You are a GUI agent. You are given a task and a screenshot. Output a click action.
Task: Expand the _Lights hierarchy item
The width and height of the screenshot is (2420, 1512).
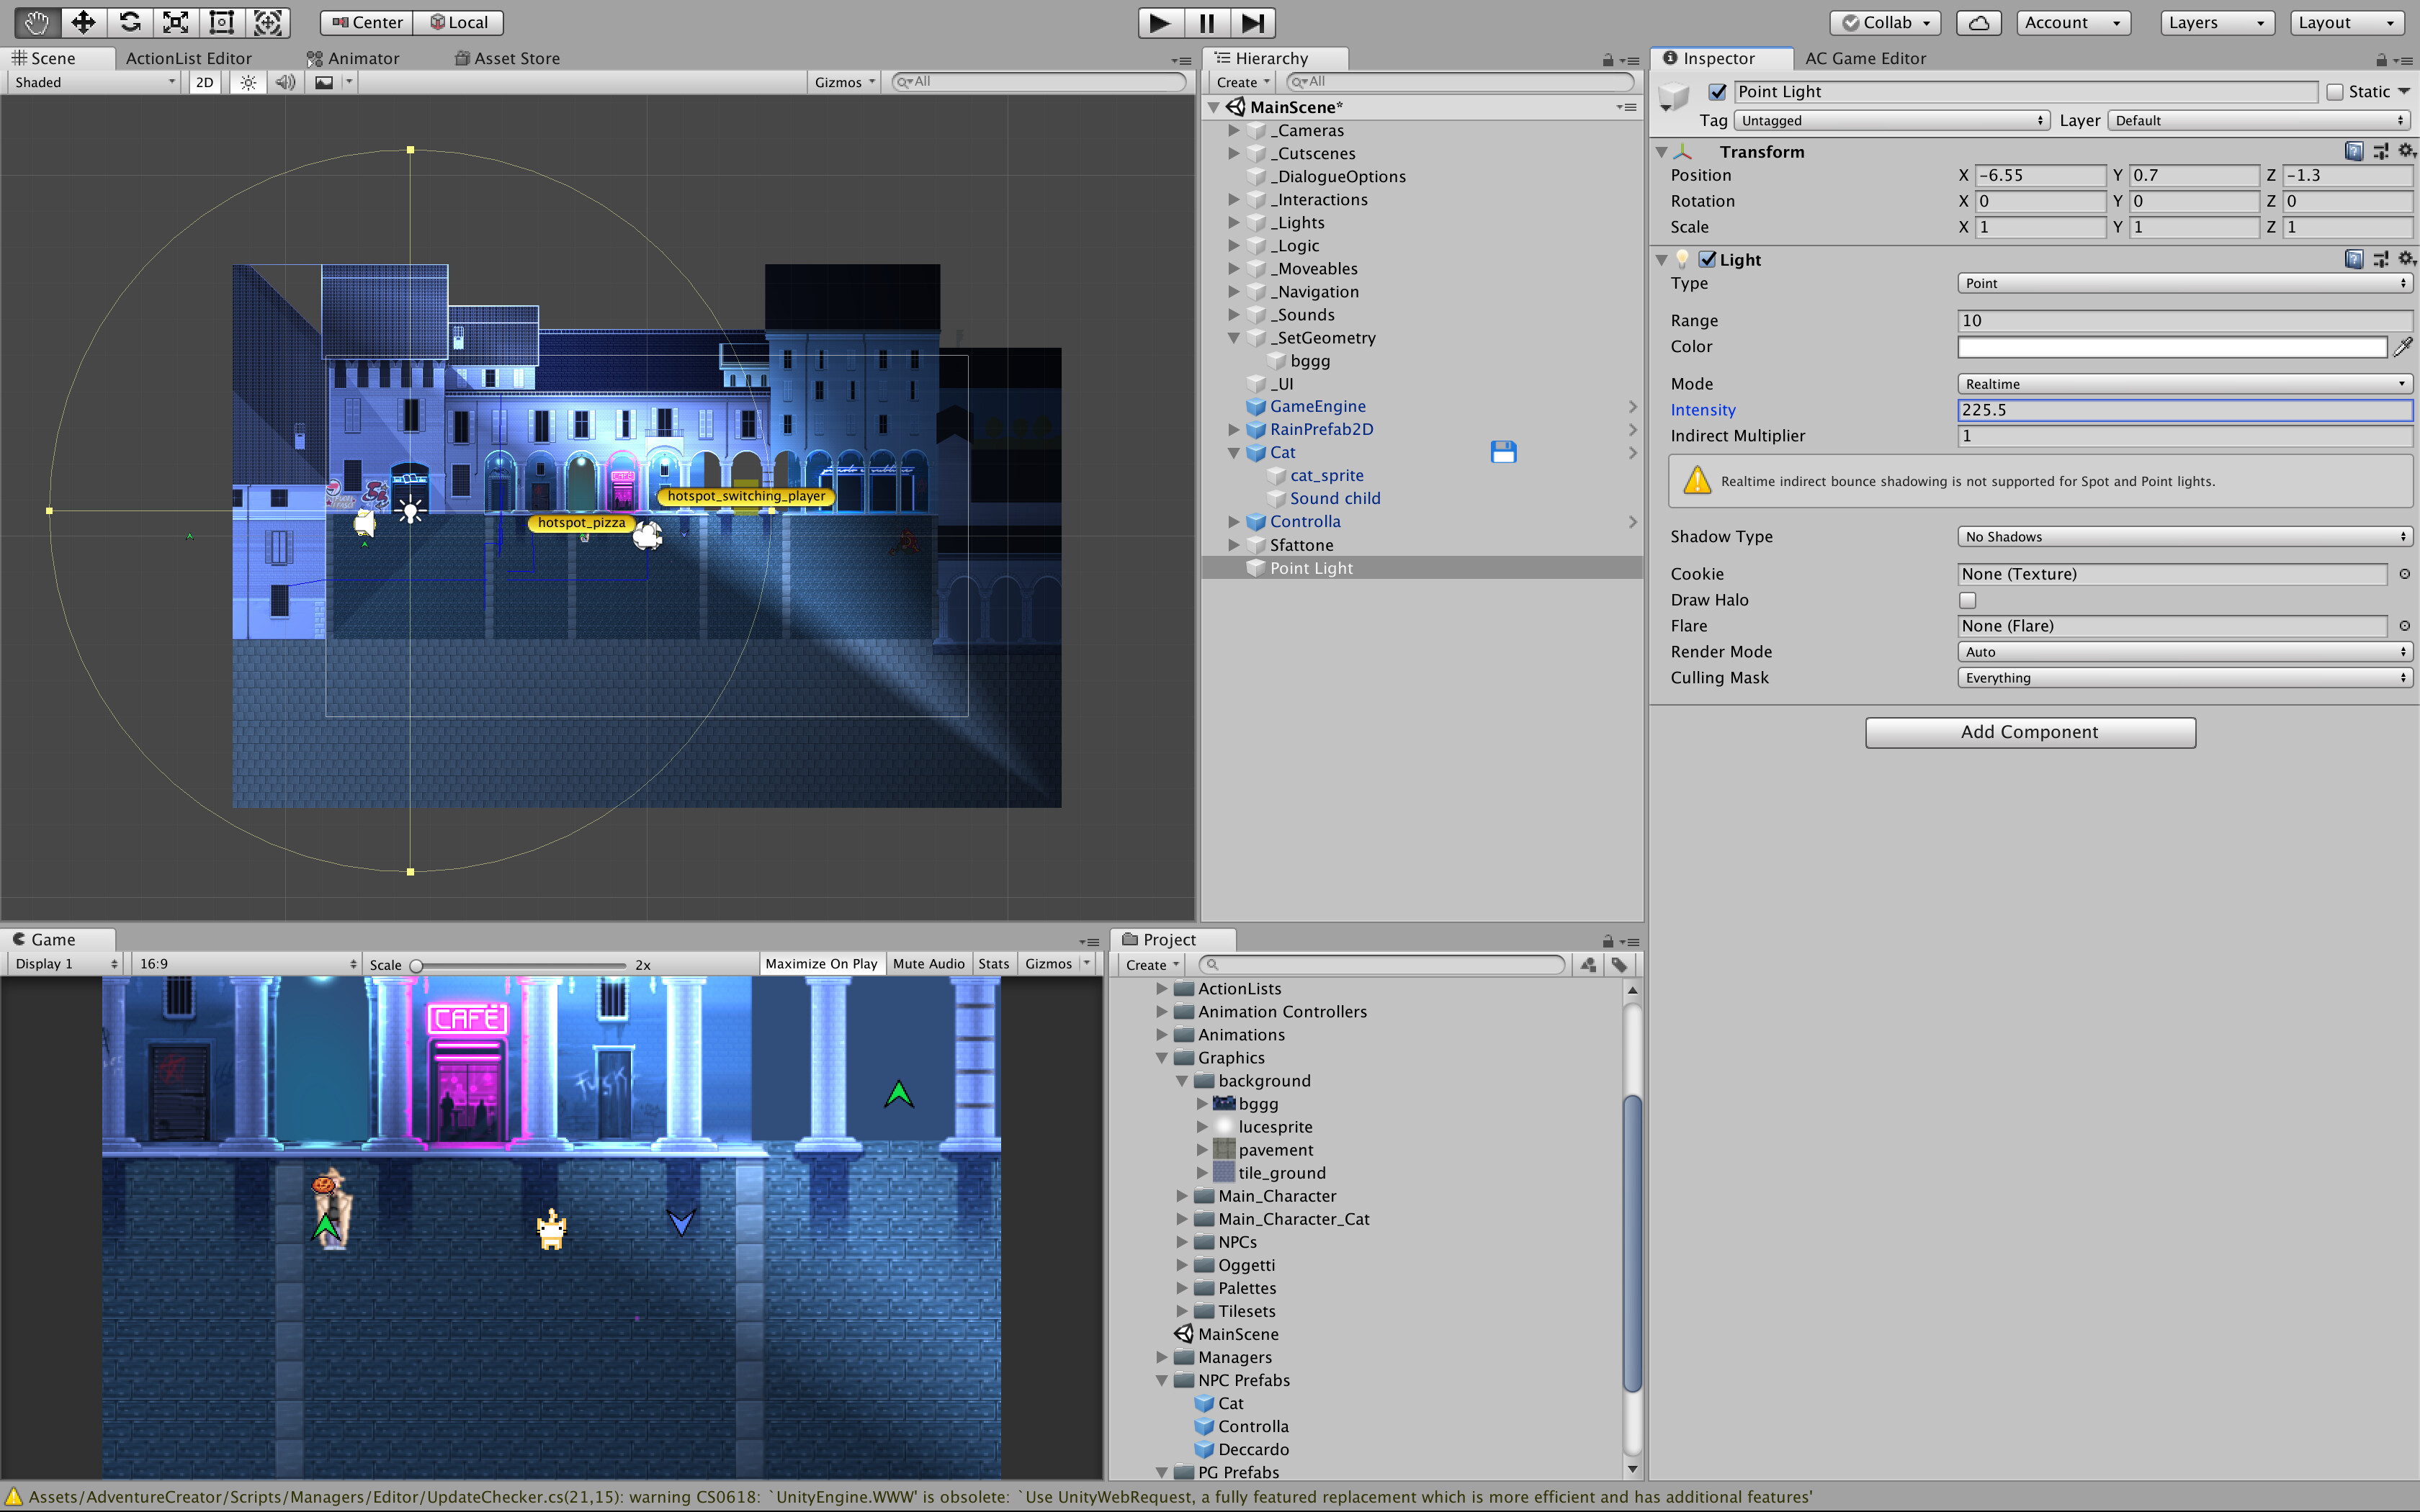tap(1234, 222)
